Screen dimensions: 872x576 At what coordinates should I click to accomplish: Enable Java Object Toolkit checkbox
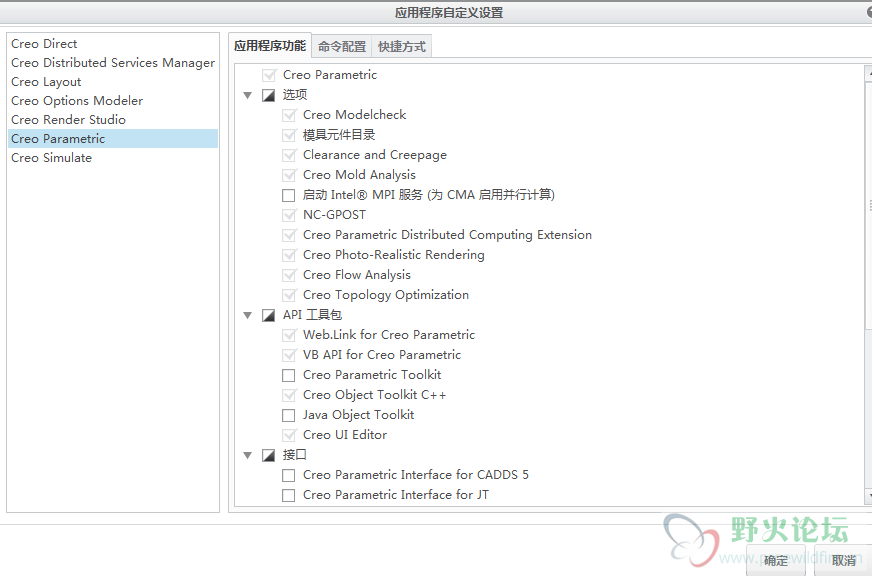click(x=289, y=415)
